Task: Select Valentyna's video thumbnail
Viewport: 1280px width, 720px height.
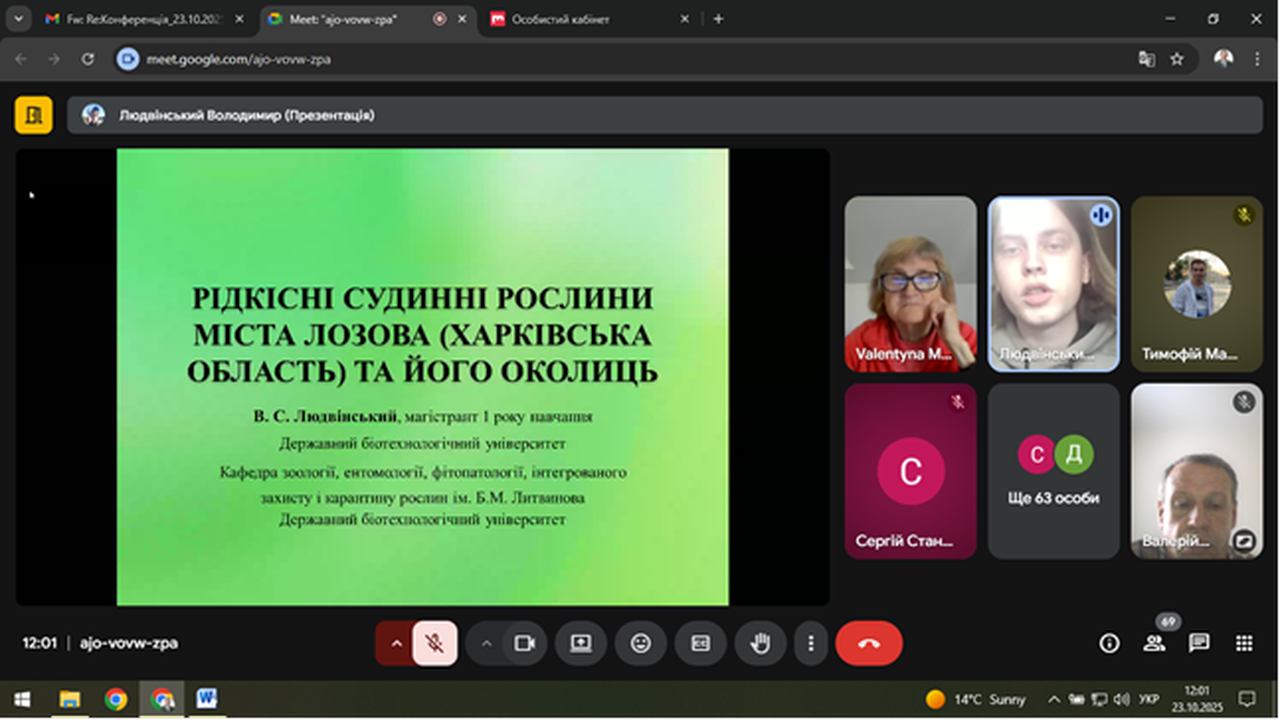Action: 910,284
